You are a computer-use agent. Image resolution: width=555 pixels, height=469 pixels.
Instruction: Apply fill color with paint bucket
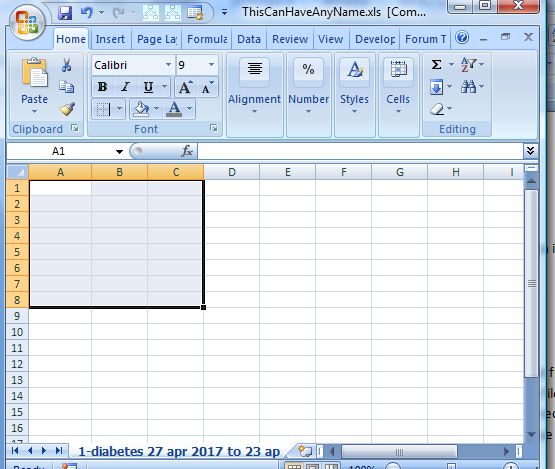point(141,109)
